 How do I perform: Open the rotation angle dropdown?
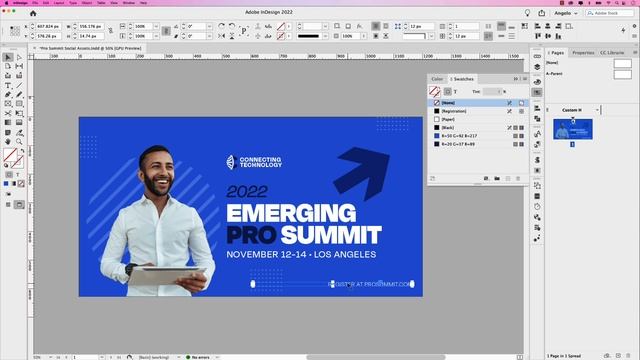coord(209,26)
